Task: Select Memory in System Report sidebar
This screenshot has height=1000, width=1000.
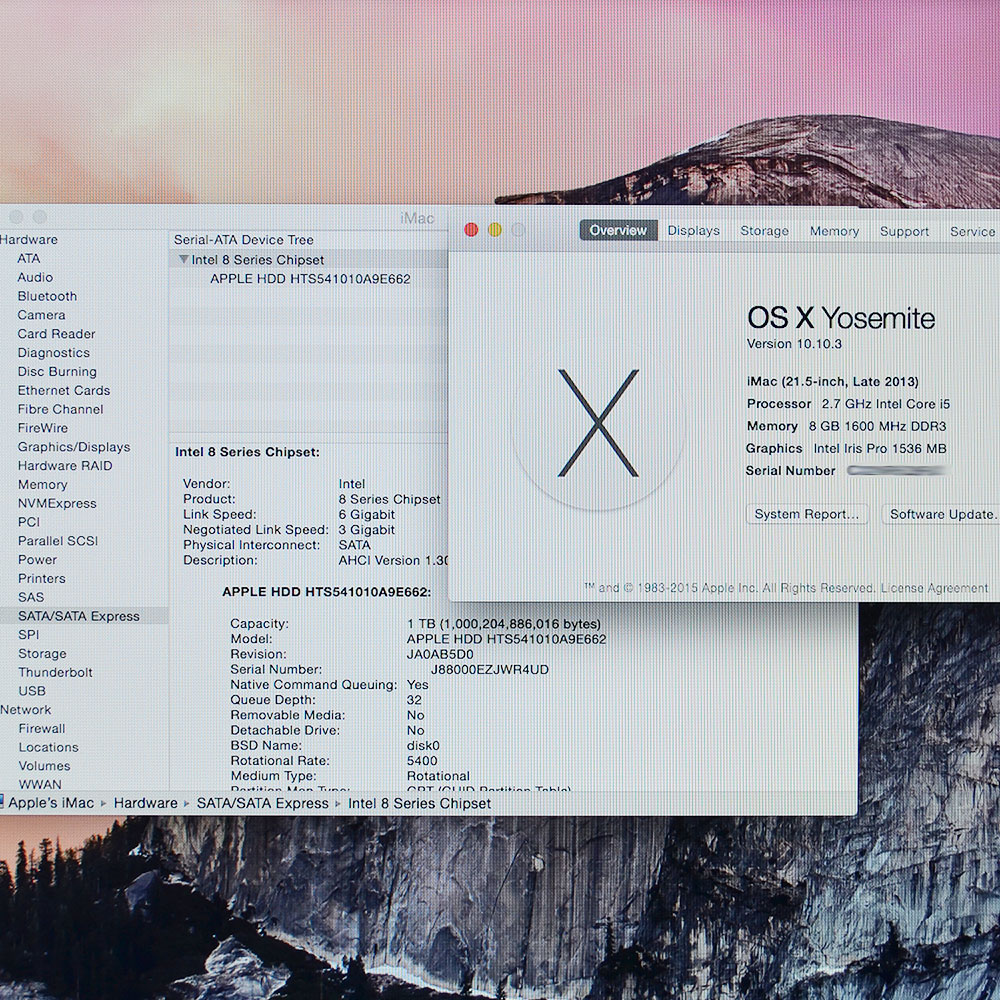Action: 42,484
